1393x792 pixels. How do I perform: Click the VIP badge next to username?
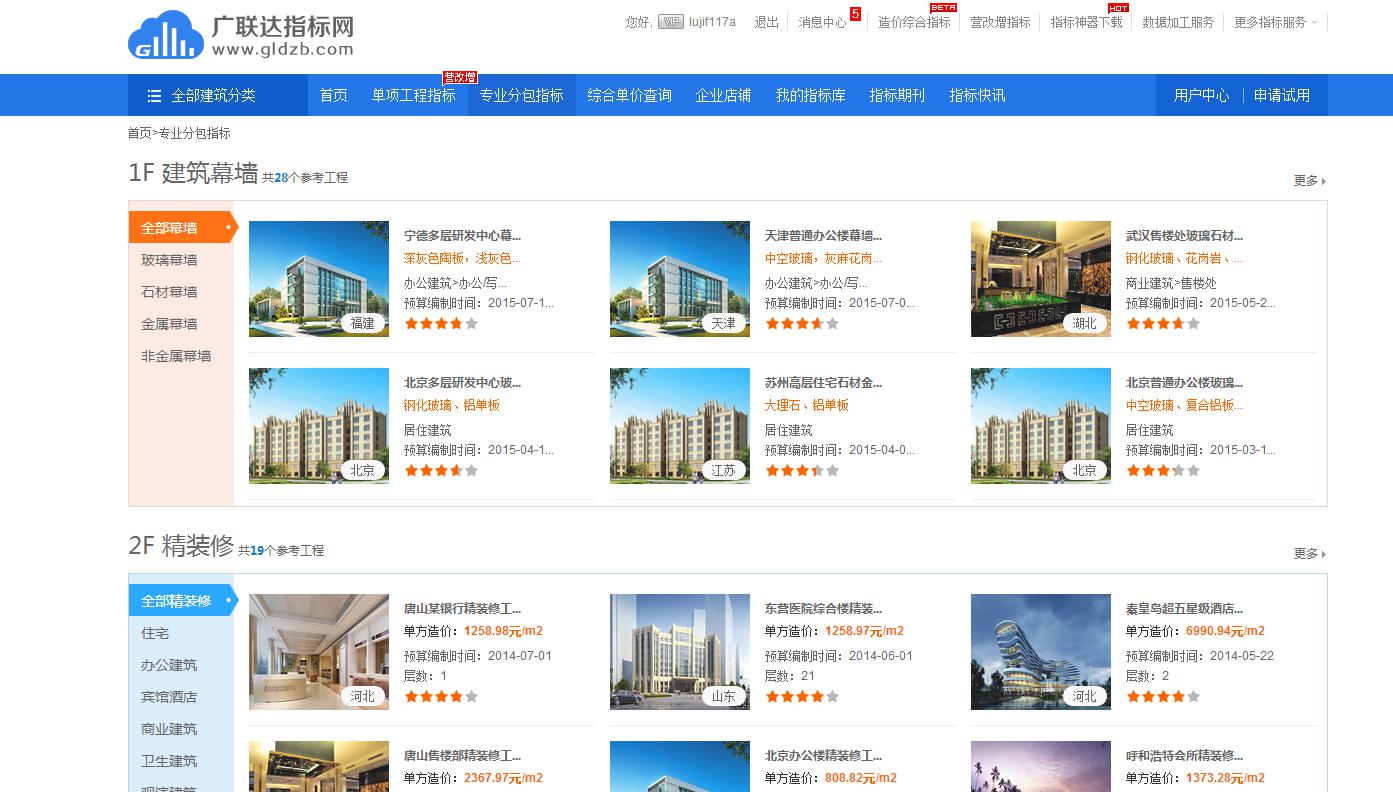[670, 22]
